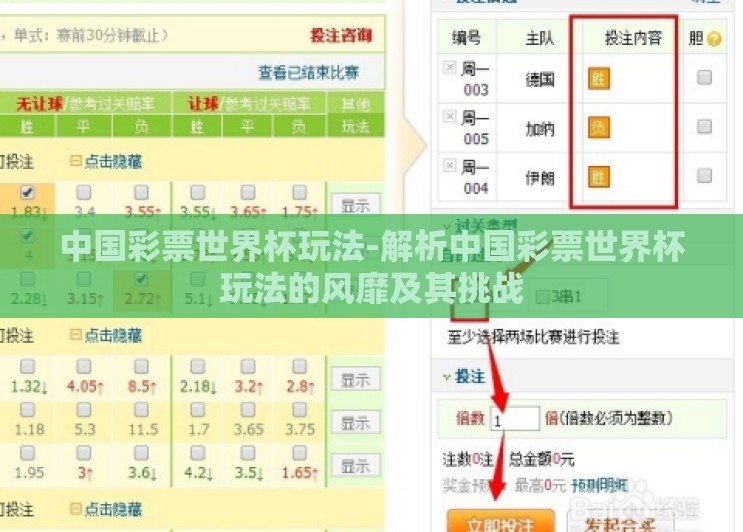Check the box above odds 3.5↓
The image size is (743, 532).
248,453
